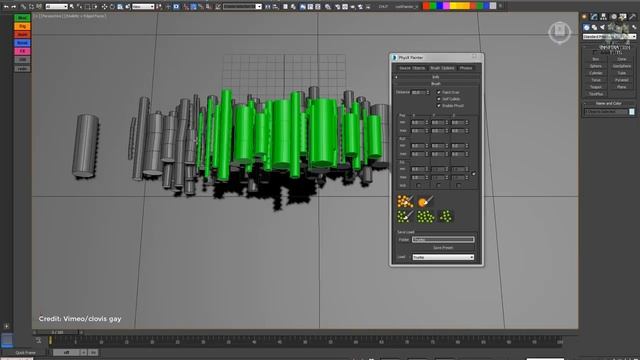Pick the magenta swatch in the top color bar
Image resolution: width=640 pixels, height=360 pixels.
(x=446, y=6)
